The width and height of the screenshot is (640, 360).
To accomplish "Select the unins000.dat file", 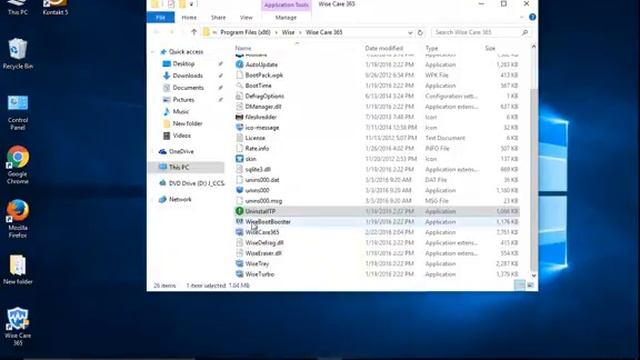I will [262, 180].
